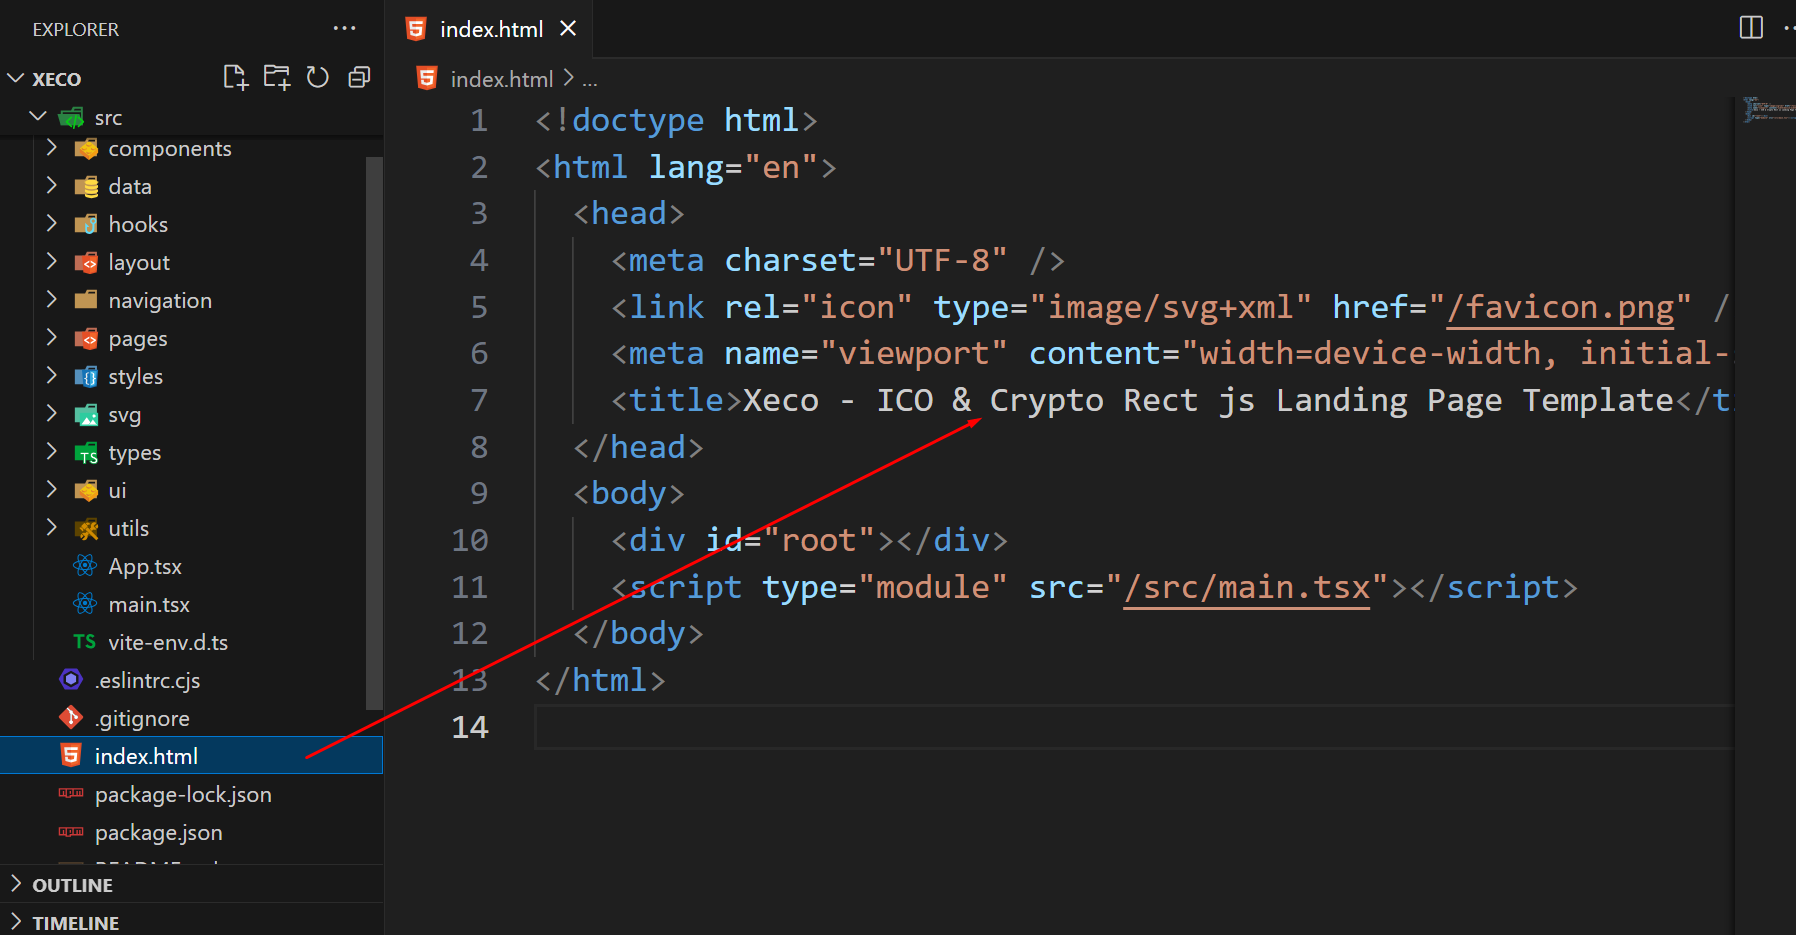Click the New Folder icon in Explorer
Screen dimensions: 1796x935
click(277, 78)
